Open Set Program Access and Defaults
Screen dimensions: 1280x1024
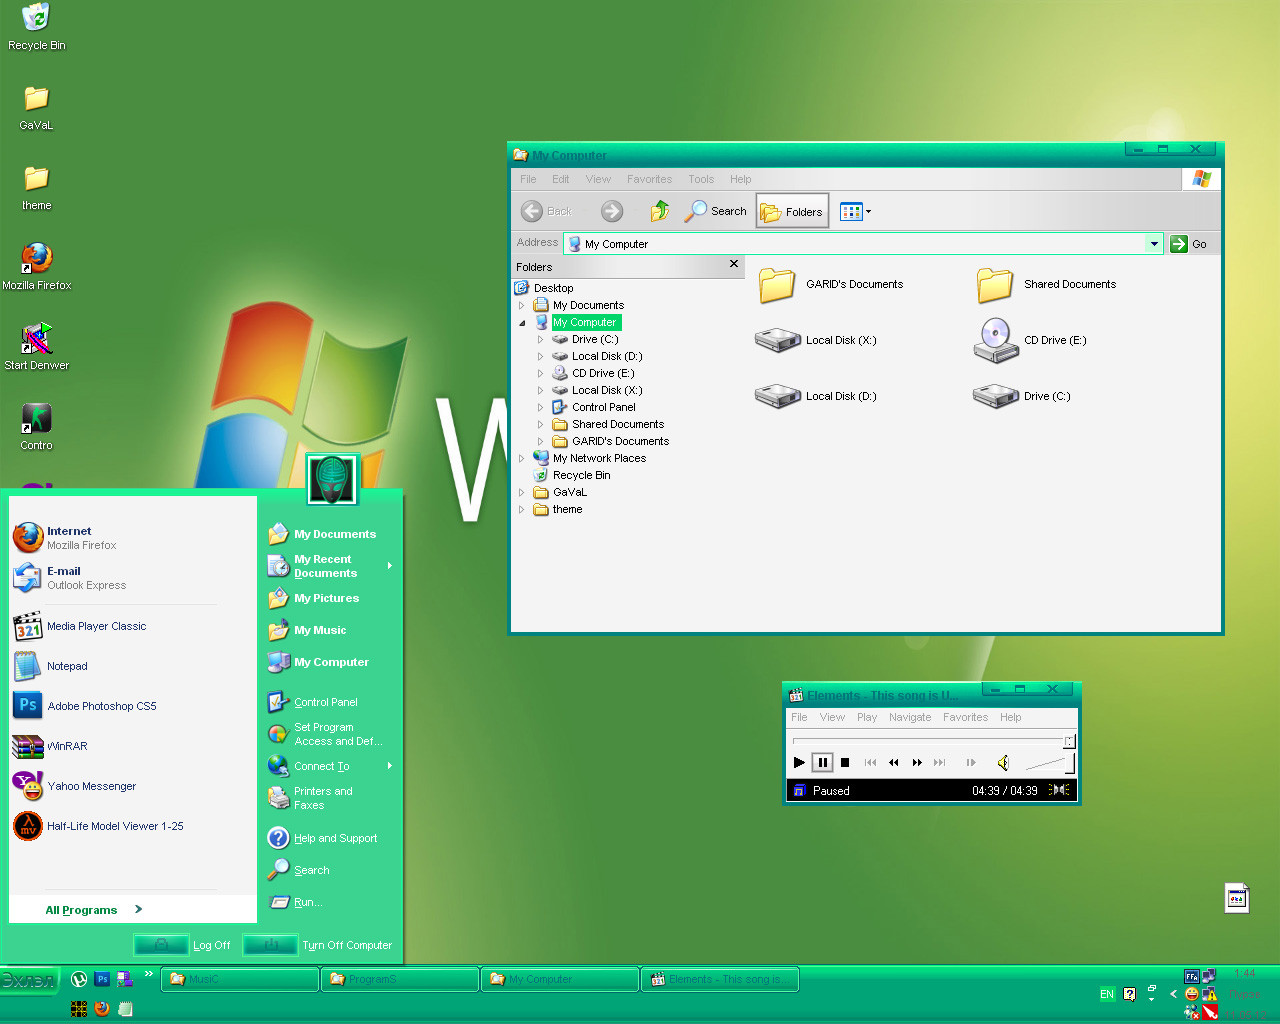click(325, 734)
